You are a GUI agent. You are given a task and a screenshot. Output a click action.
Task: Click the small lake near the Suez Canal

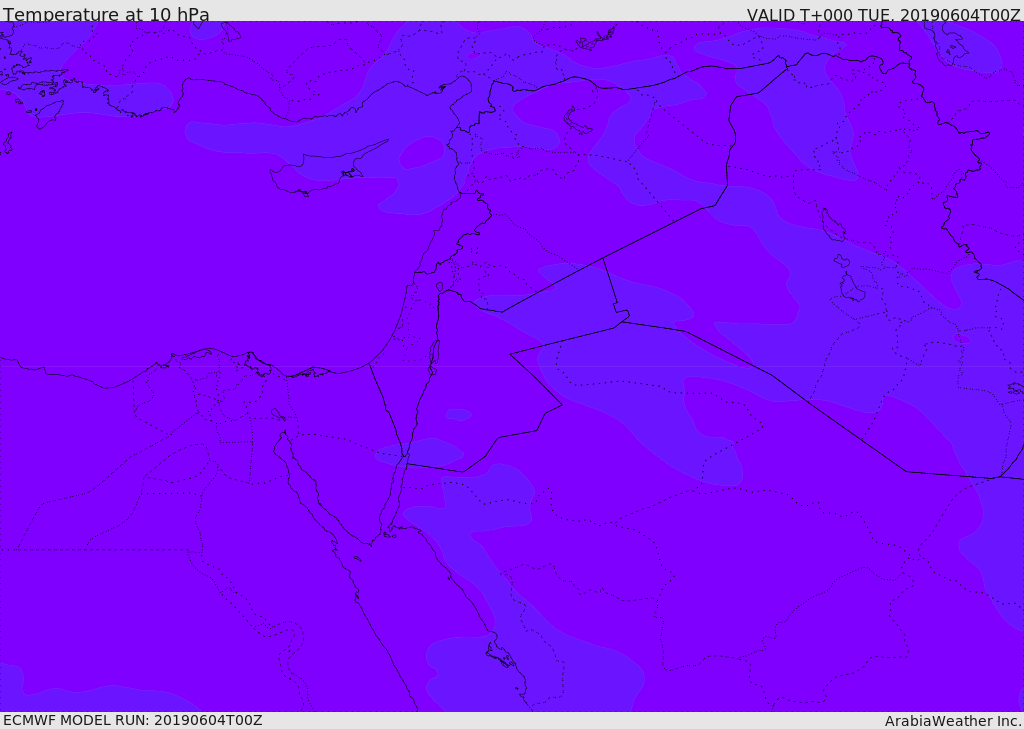(278, 414)
